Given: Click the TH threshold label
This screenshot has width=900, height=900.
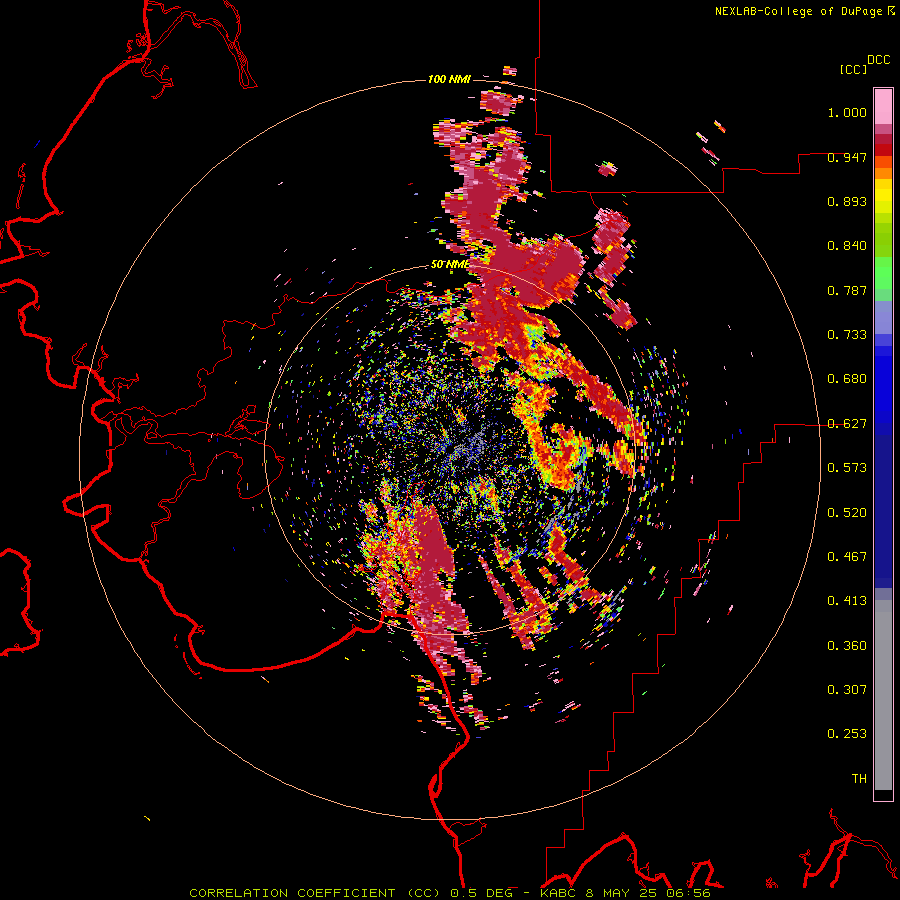Looking at the screenshot, I should pos(859,779).
